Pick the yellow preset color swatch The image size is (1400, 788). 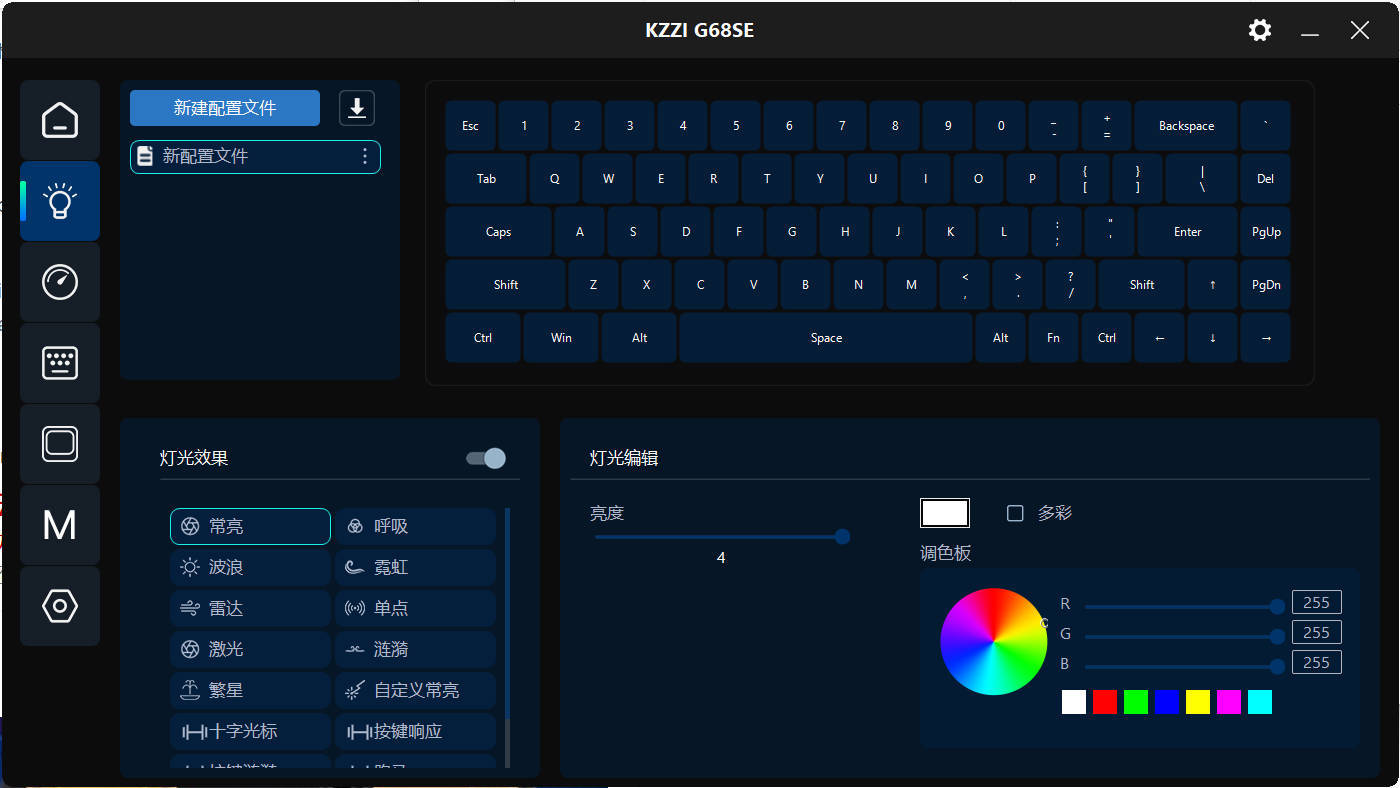pyautogui.click(x=1198, y=702)
